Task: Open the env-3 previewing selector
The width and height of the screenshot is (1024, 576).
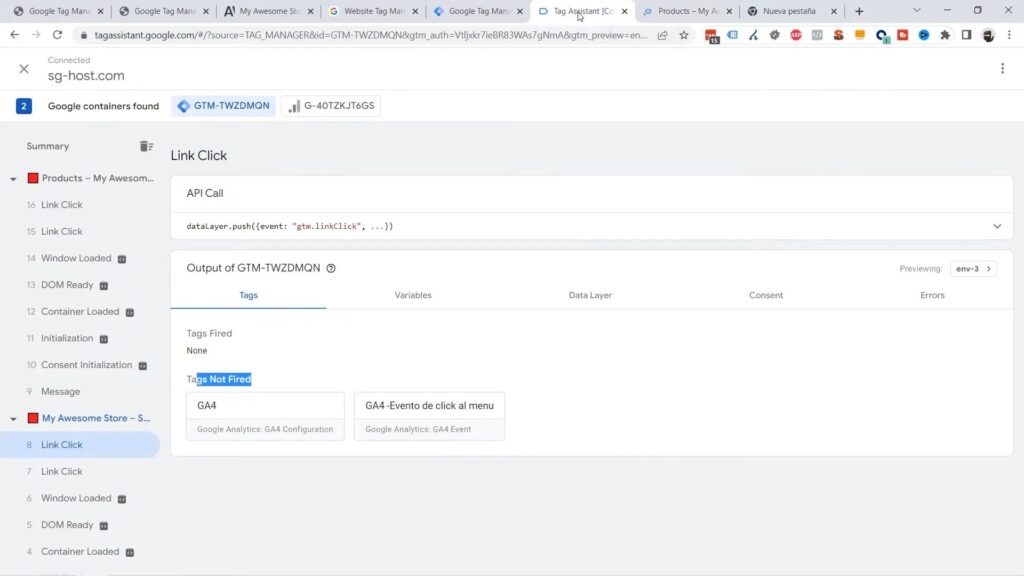Action: pos(973,268)
